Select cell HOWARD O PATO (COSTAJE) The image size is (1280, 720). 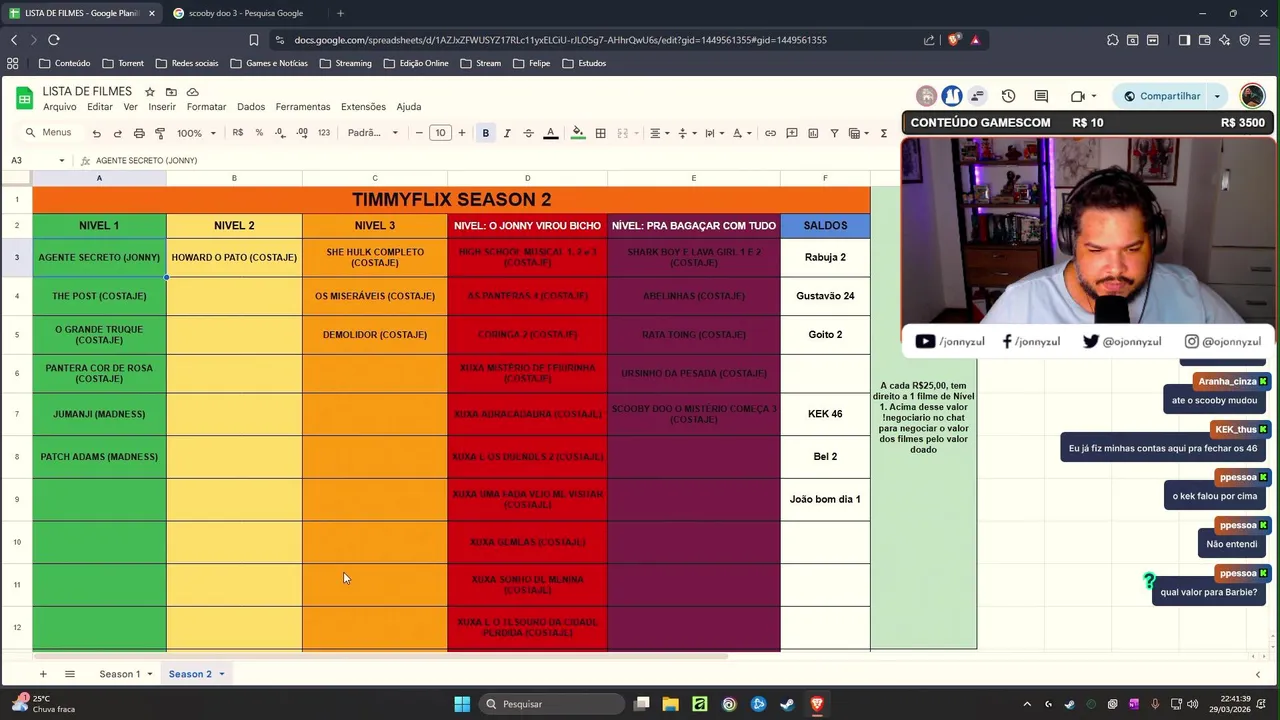(x=234, y=257)
